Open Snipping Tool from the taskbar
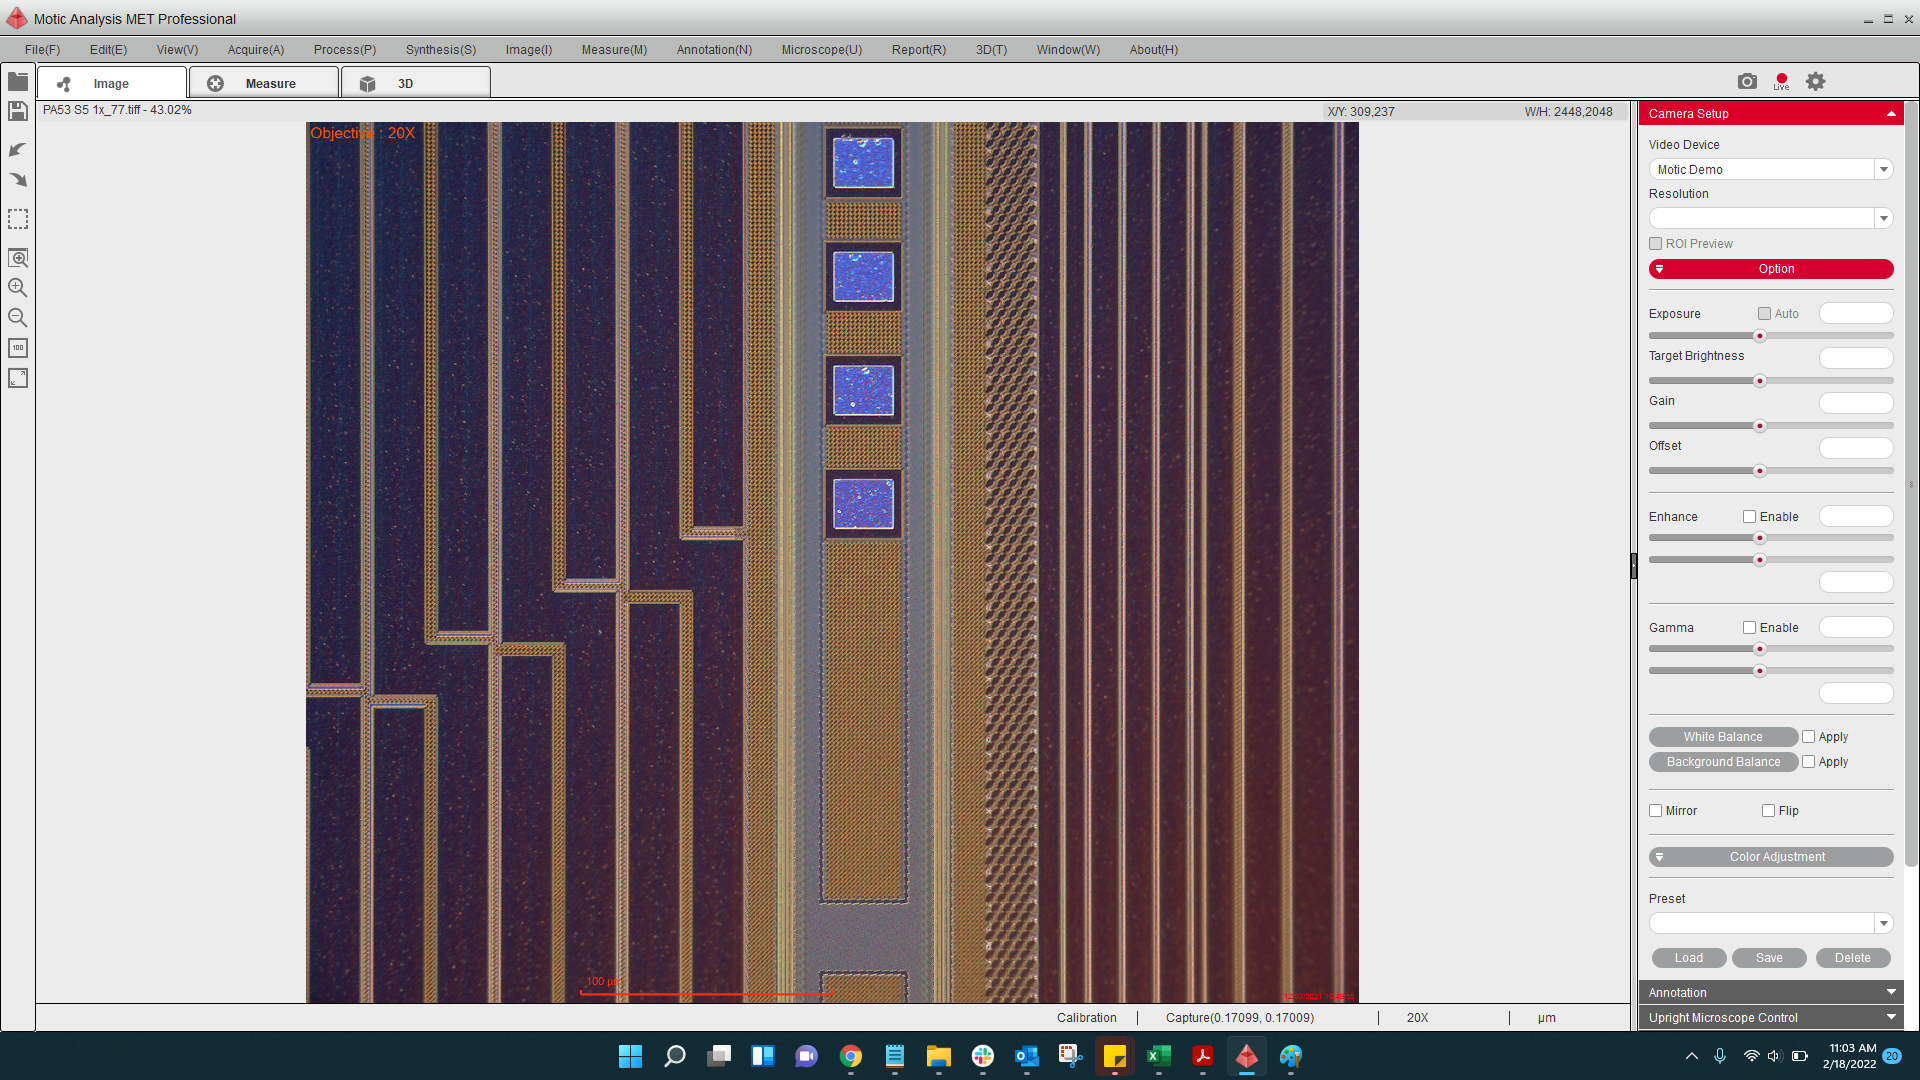Viewport: 1920px width, 1080px height. 1070,1056
